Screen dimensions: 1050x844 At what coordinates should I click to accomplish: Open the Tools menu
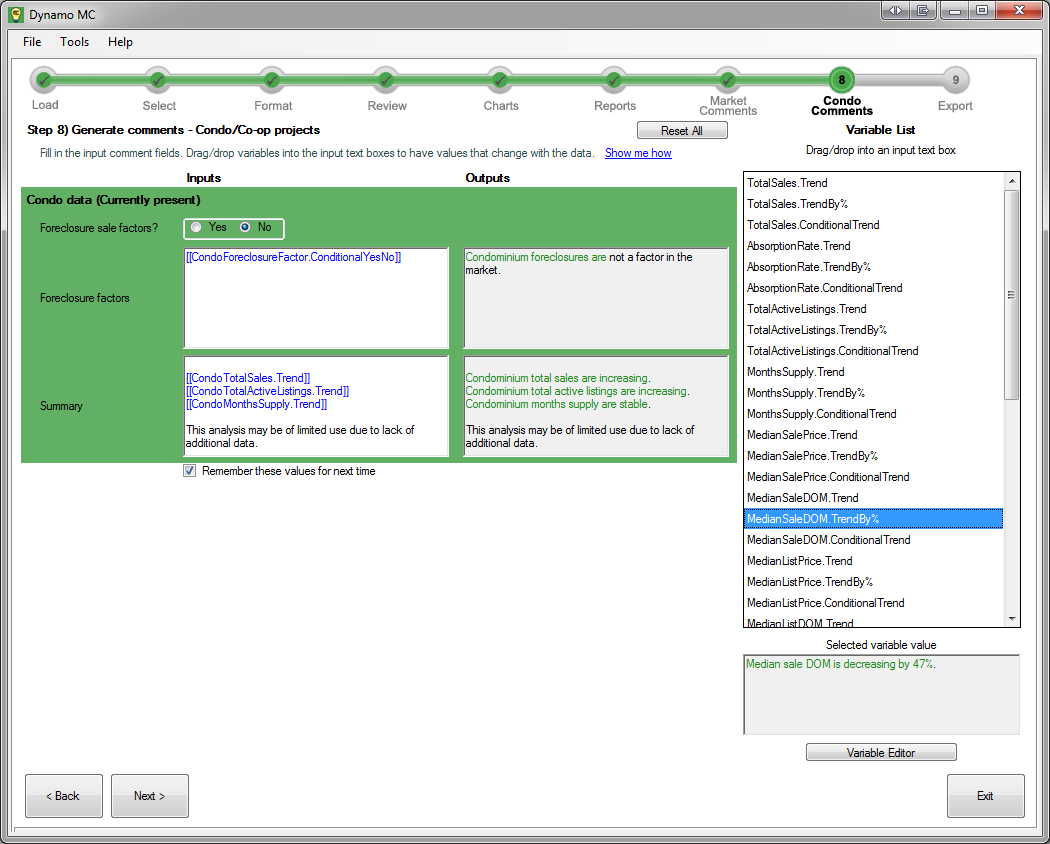(74, 42)
